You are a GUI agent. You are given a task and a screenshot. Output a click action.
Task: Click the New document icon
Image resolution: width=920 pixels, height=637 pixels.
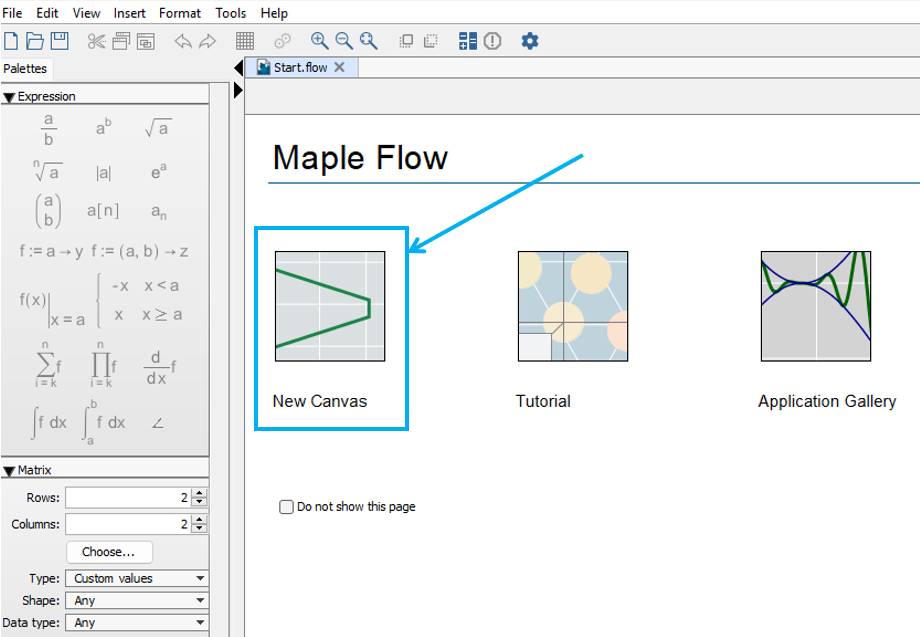pyautogui.click(x=11, y=41)
